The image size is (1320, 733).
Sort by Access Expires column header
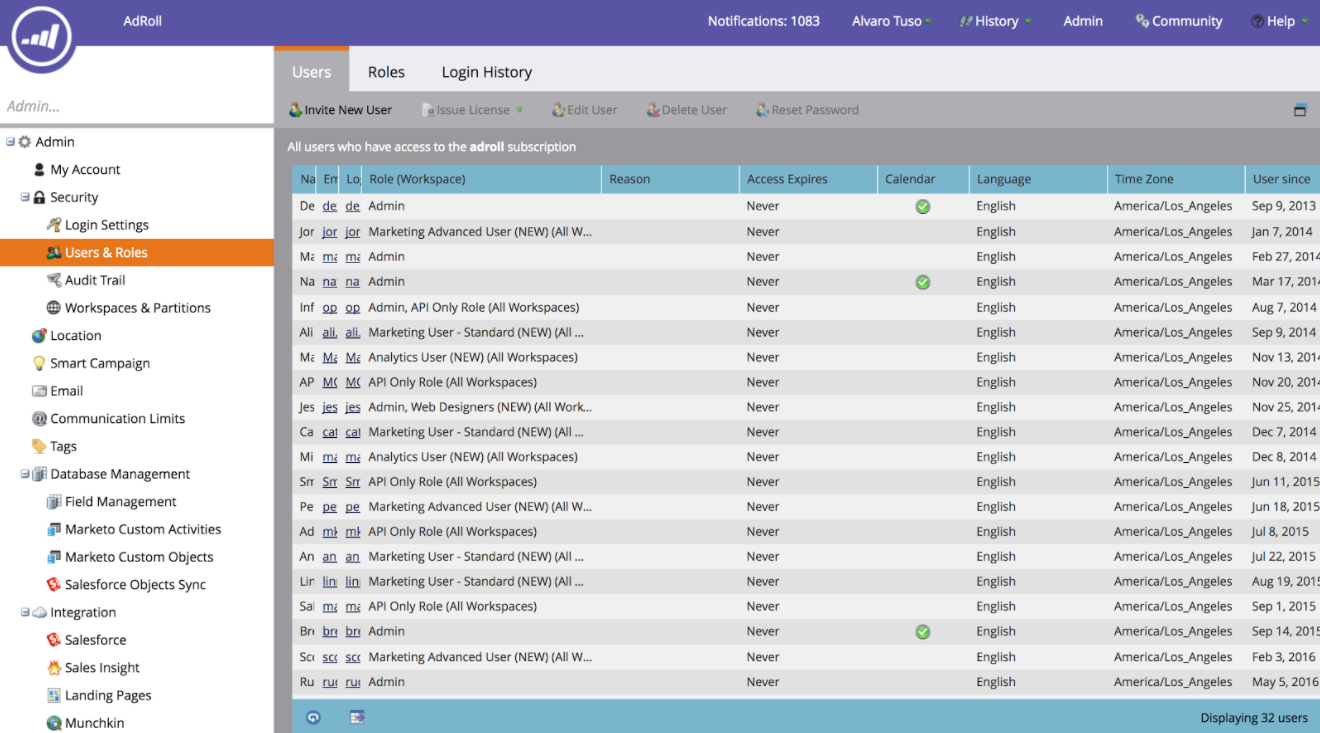808,179
